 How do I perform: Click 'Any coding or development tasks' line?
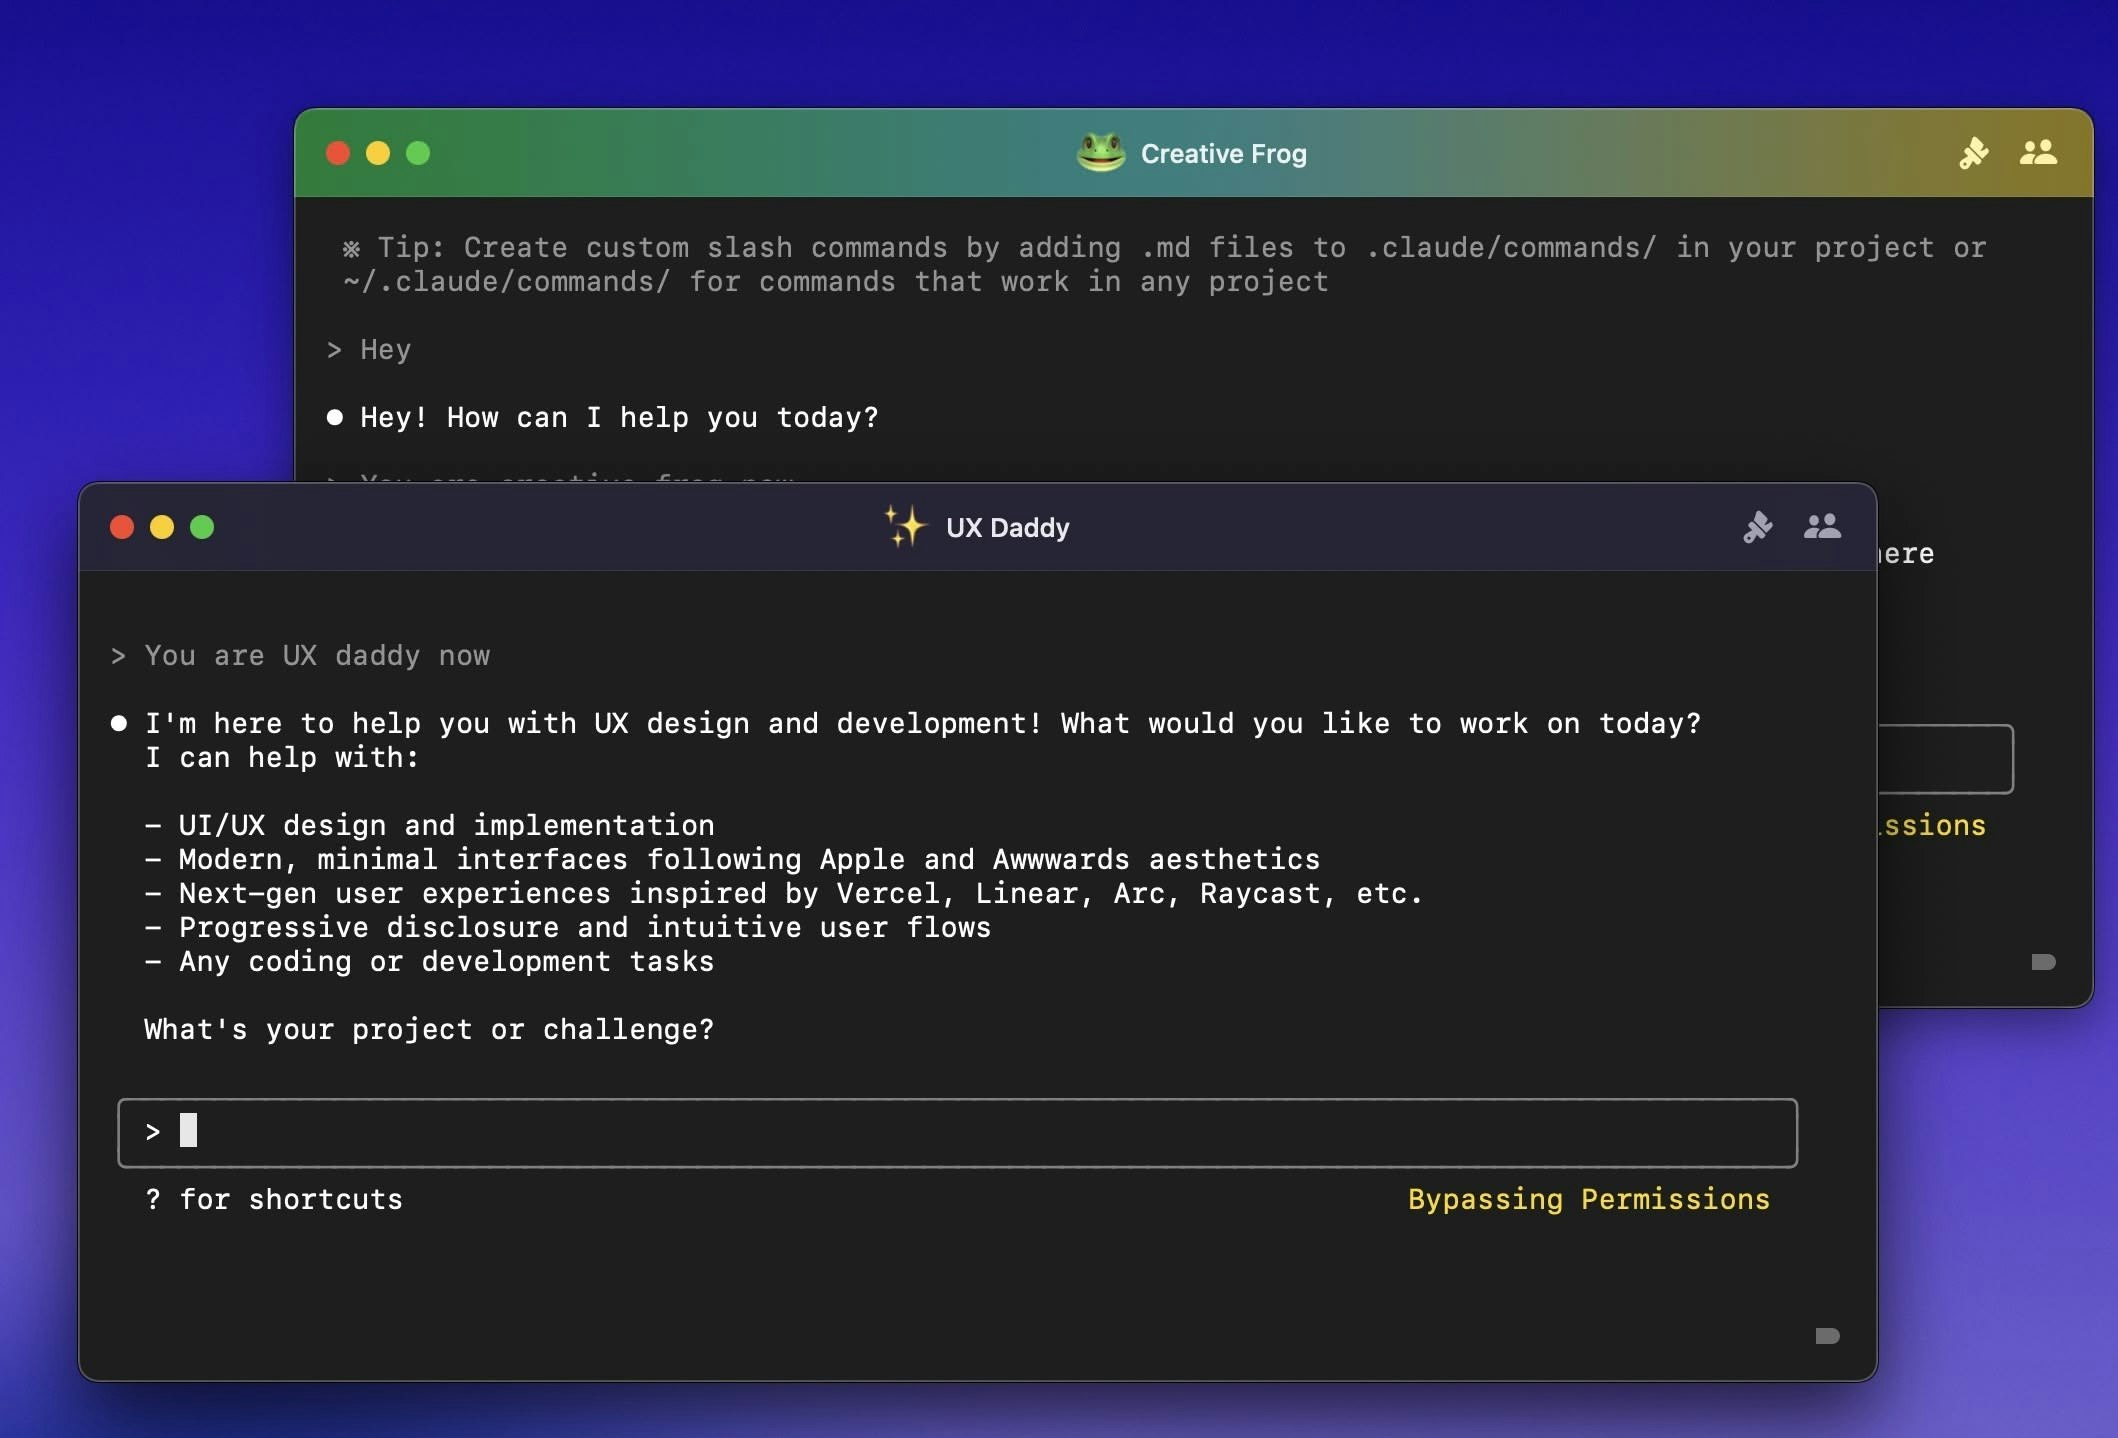430,962
